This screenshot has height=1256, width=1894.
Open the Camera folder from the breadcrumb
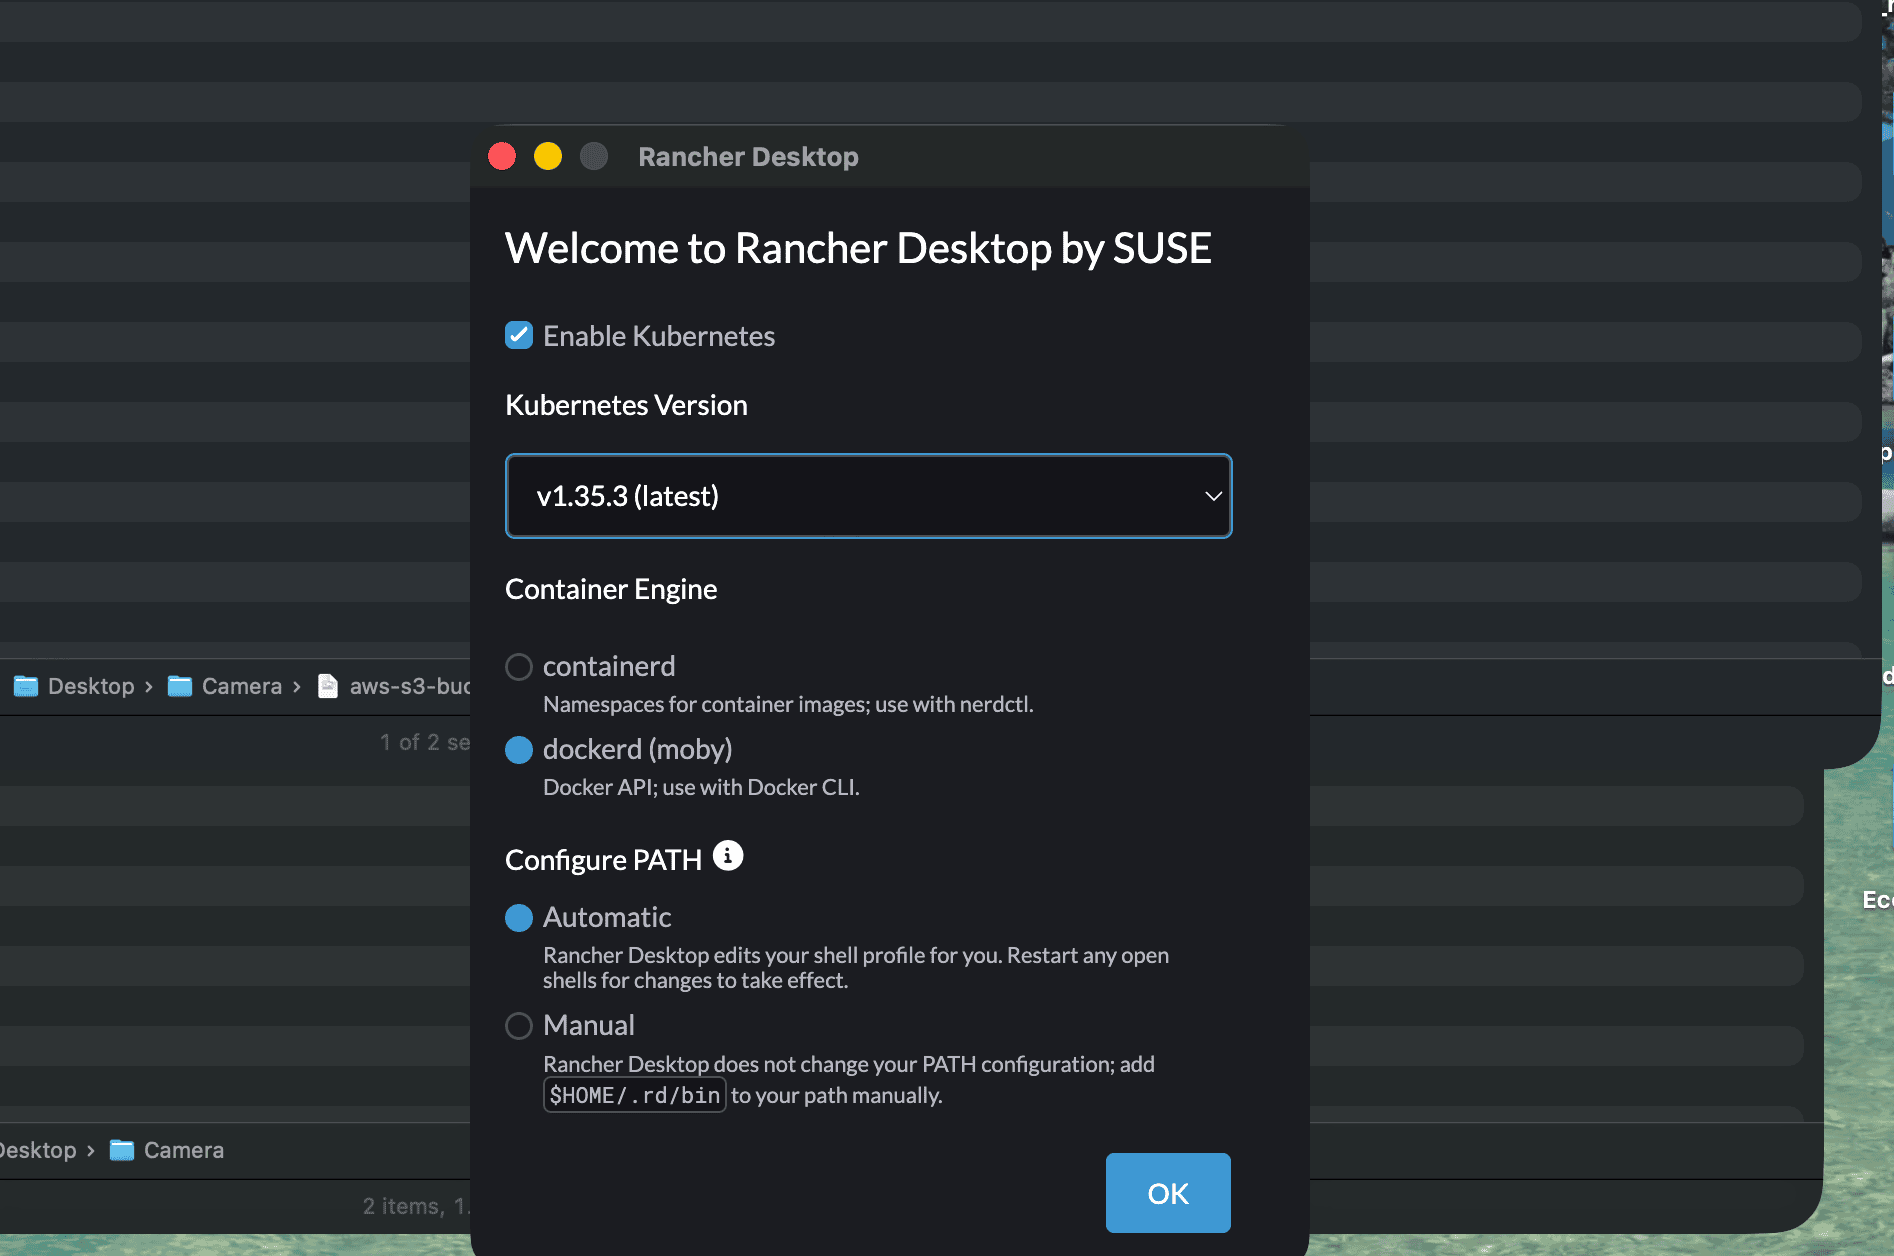pyautogui.click(x=240, y=686)
